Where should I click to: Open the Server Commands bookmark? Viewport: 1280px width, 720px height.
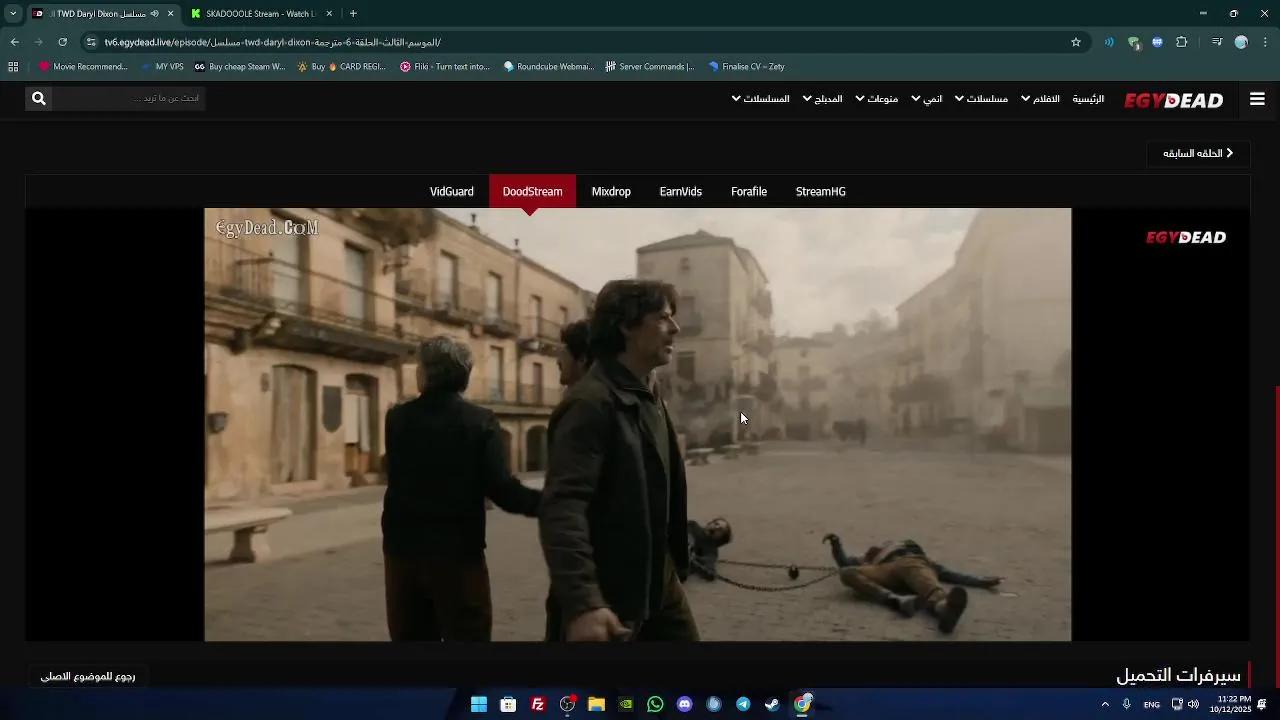(x=650, y=67)
